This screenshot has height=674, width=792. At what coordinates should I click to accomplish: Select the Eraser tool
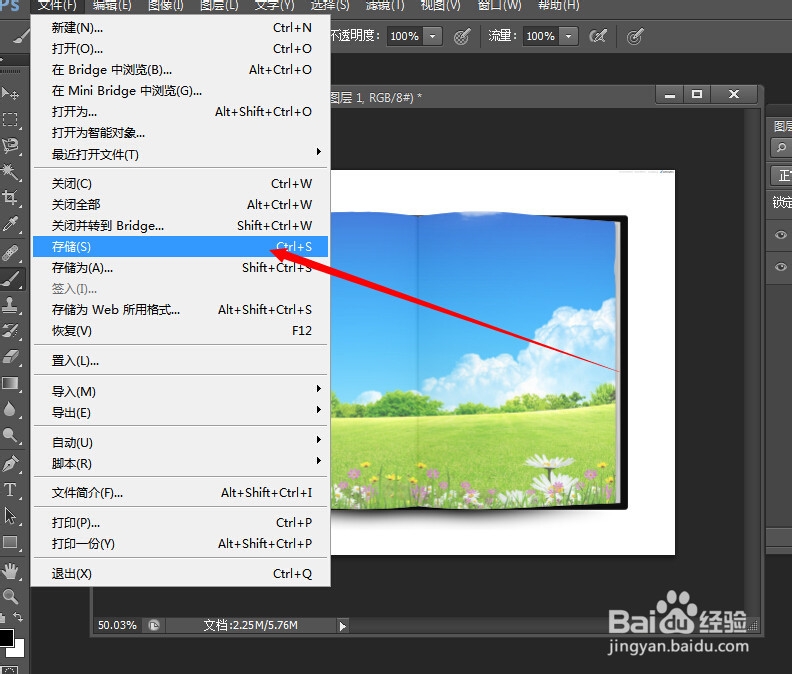10,357
